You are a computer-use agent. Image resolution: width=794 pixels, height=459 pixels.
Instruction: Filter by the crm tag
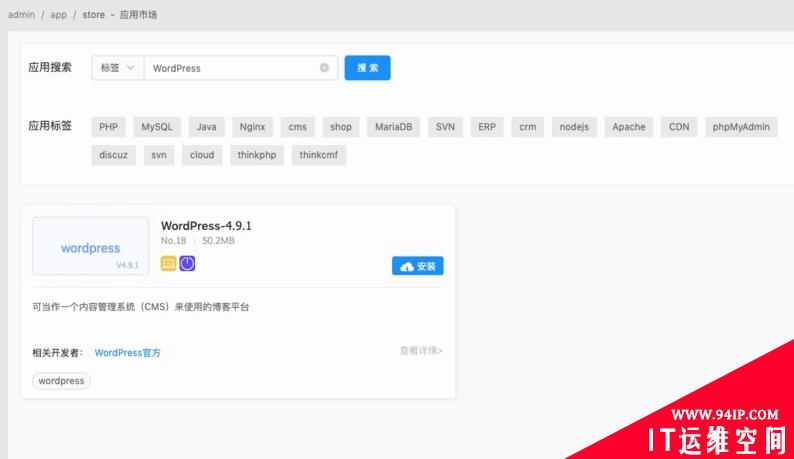[x=528, y=127]
